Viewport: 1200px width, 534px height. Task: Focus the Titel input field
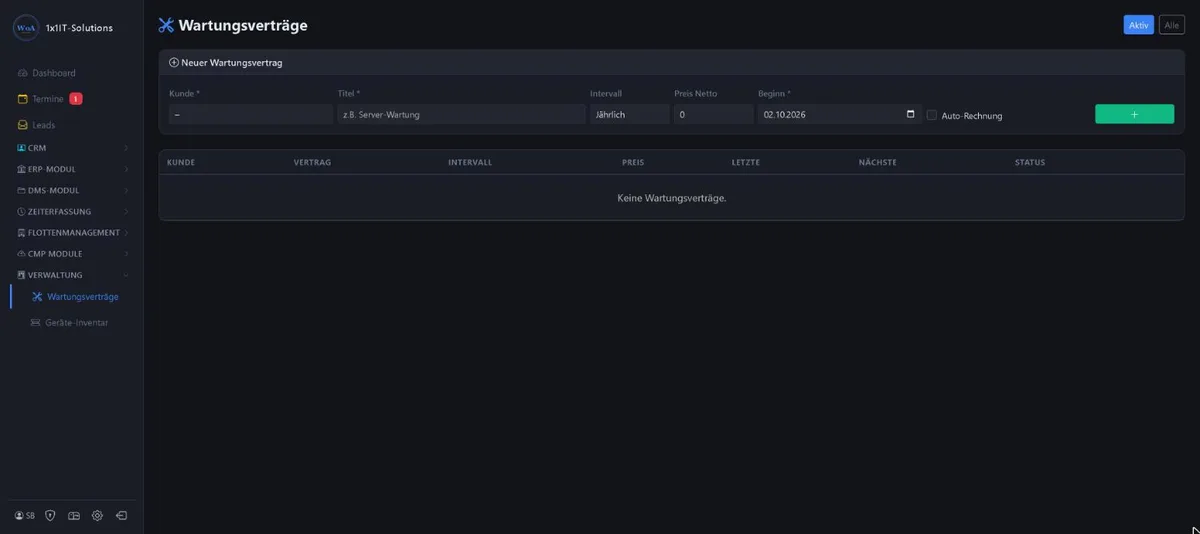[x=461, y=114]
